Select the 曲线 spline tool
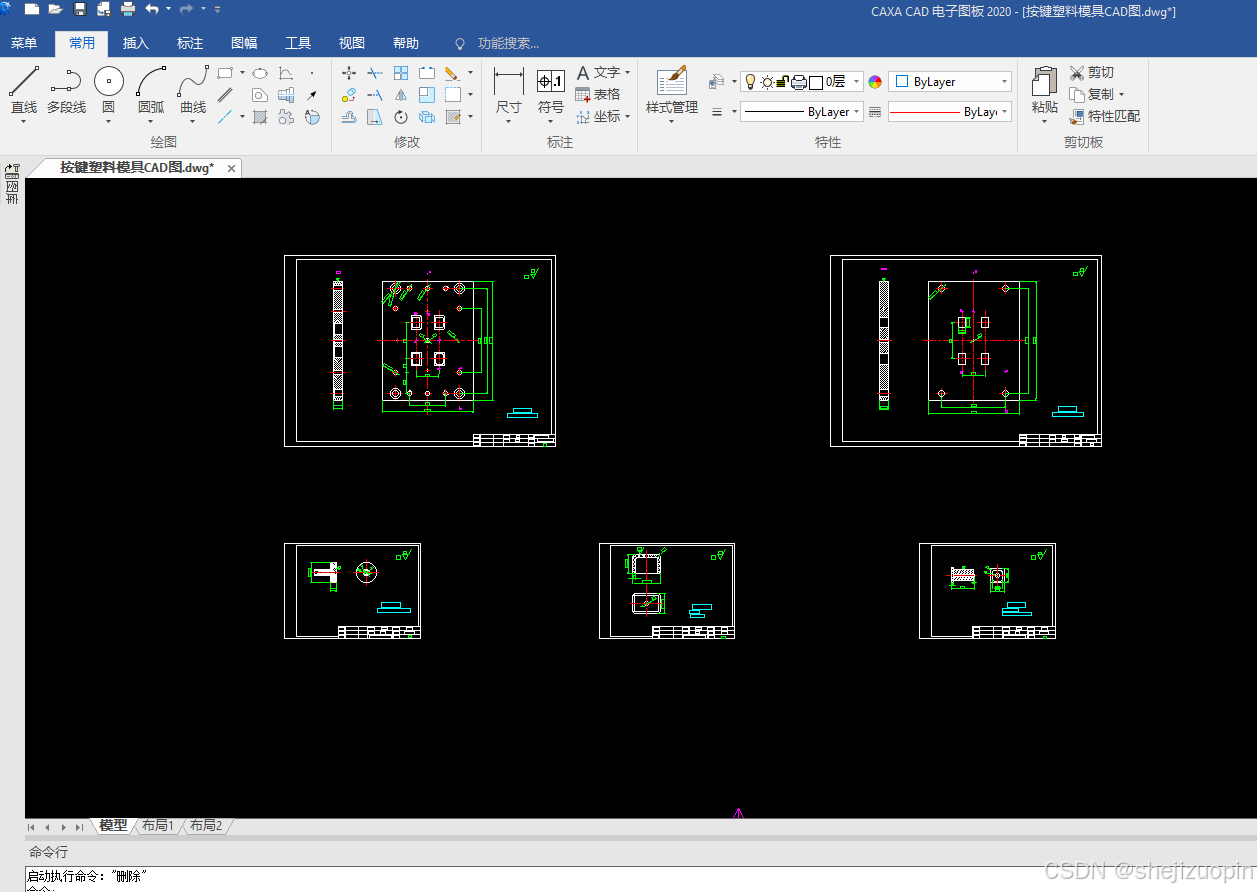 point(193,88)
